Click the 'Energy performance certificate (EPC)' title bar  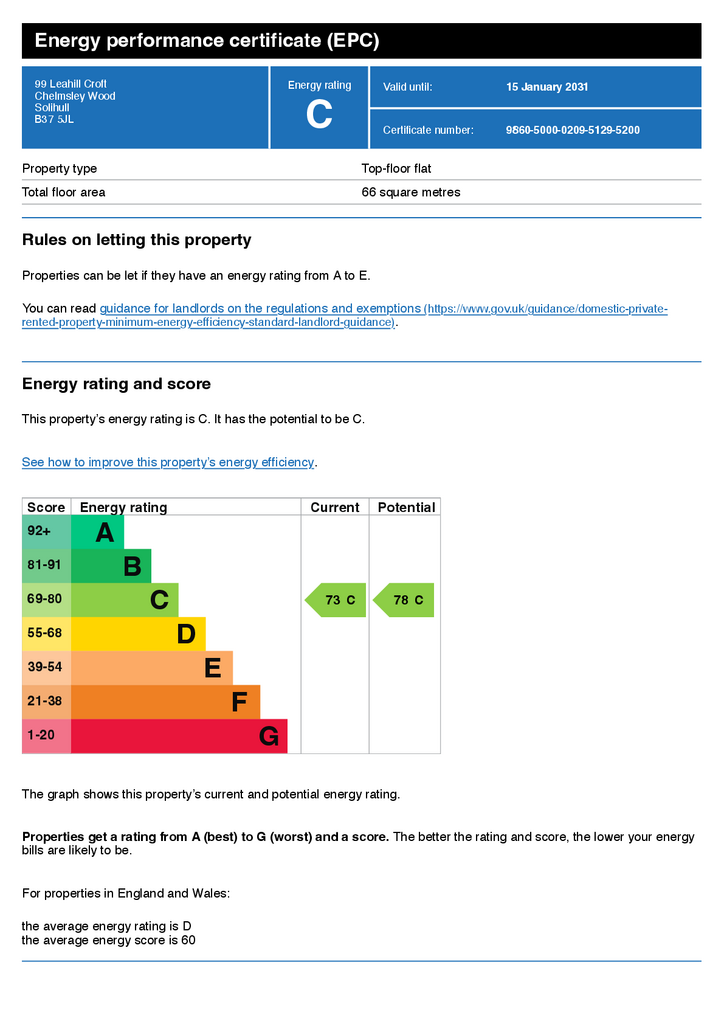tap(362, 40)
